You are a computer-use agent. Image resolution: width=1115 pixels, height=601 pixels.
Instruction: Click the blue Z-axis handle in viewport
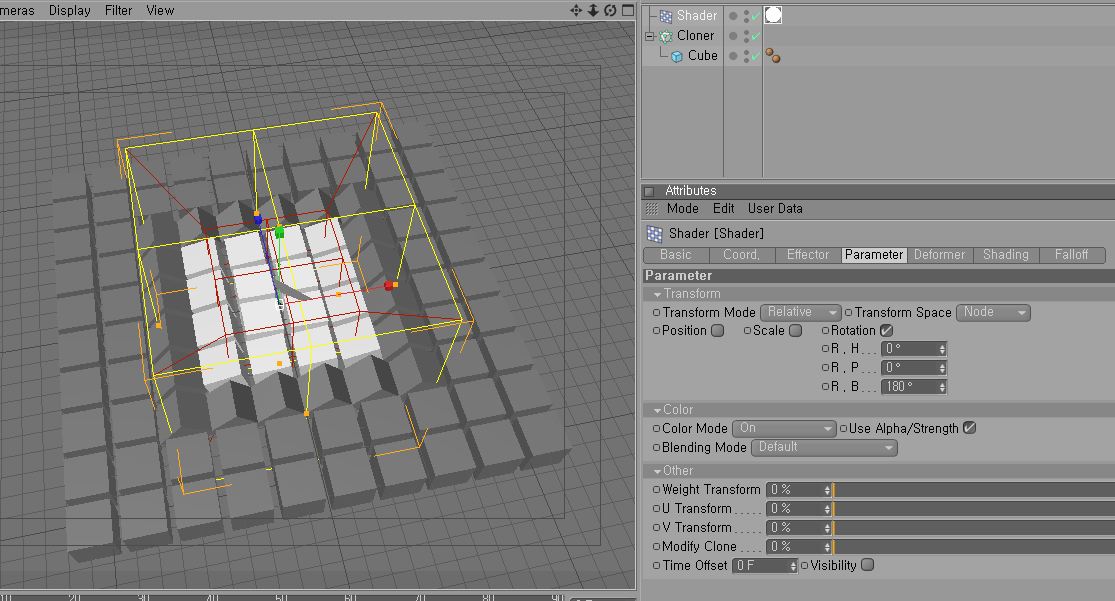[257, 219]
